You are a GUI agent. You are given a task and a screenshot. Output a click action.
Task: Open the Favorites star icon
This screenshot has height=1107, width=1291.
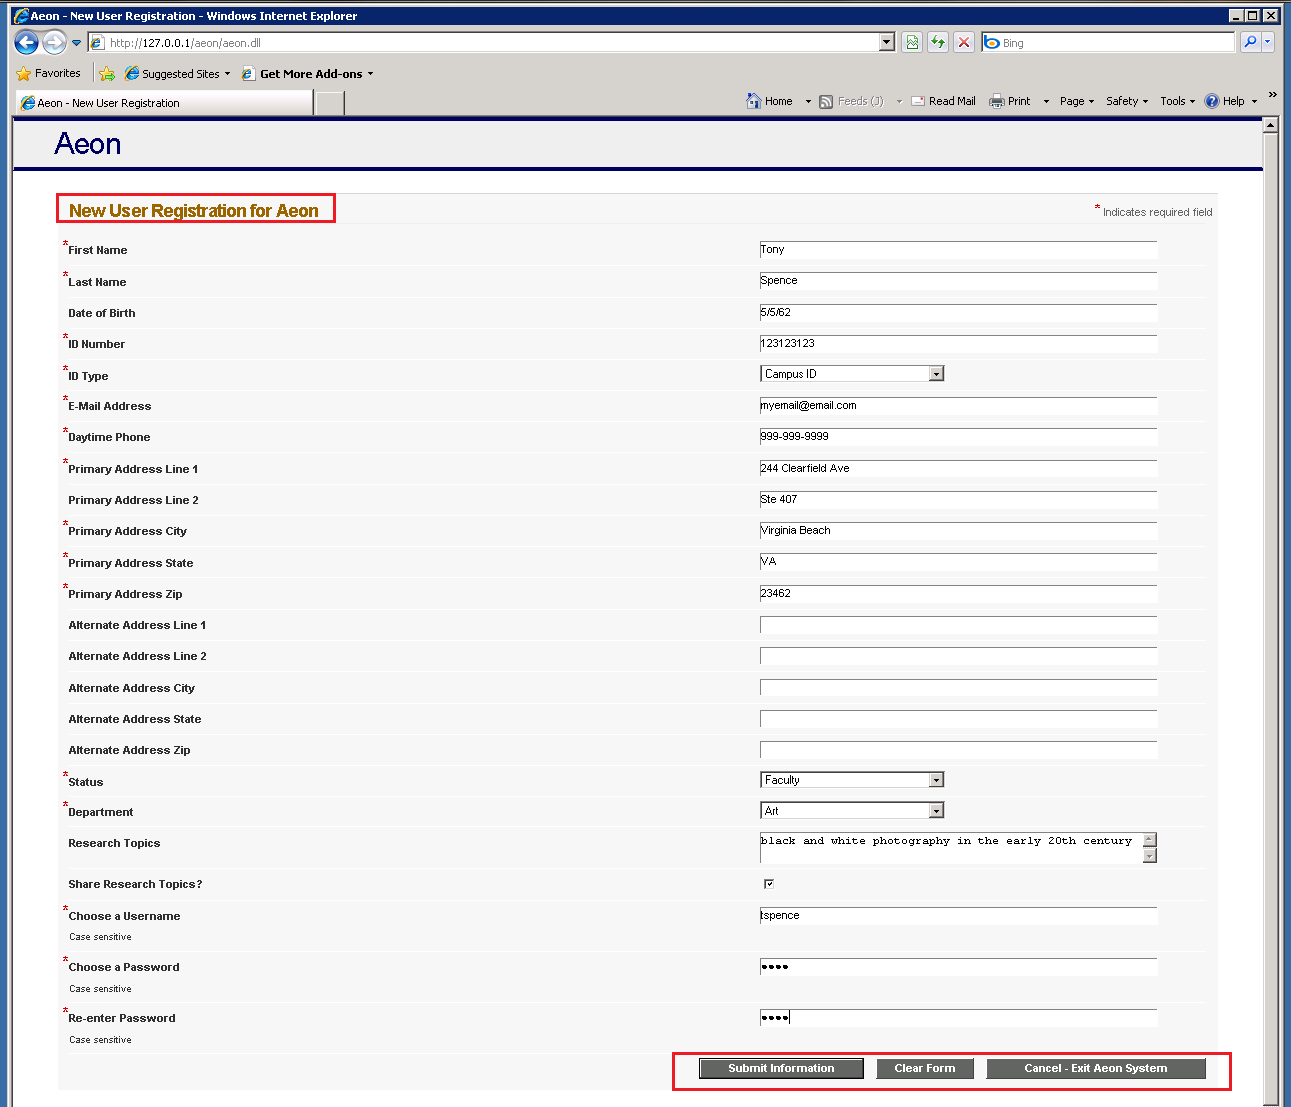click(22, 72)
